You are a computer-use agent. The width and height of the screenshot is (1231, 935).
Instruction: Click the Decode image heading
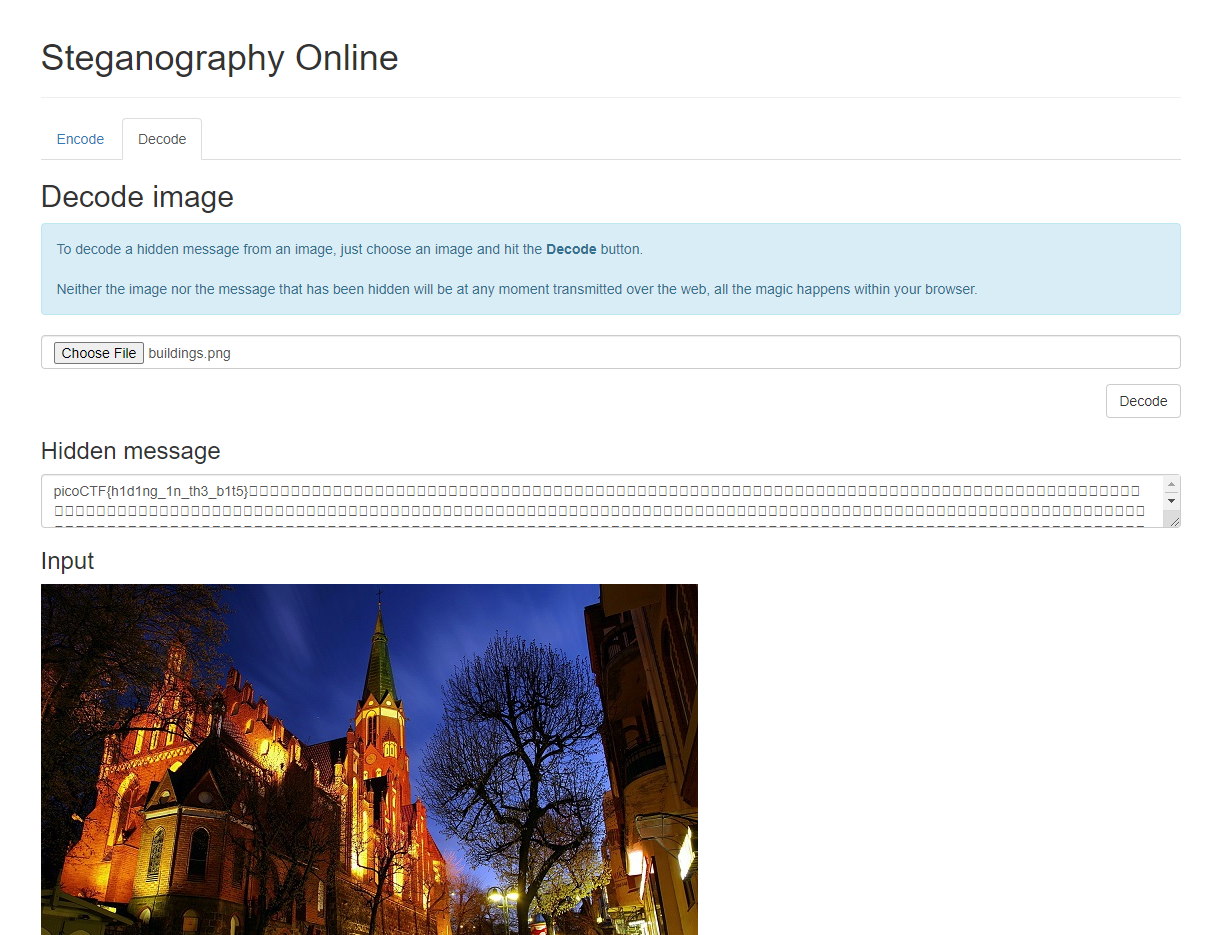click(x=137, y=197)
